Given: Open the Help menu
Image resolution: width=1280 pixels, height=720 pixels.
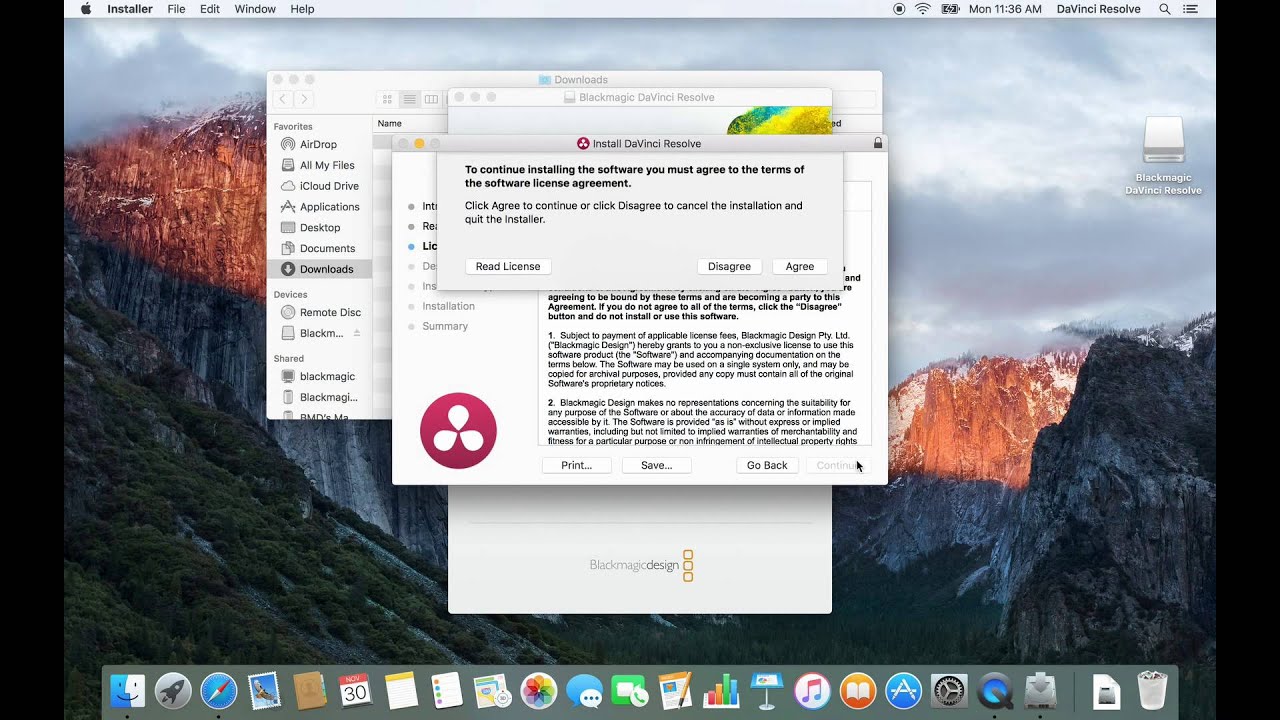Looking at the screenshot, I should pos(302,9).
